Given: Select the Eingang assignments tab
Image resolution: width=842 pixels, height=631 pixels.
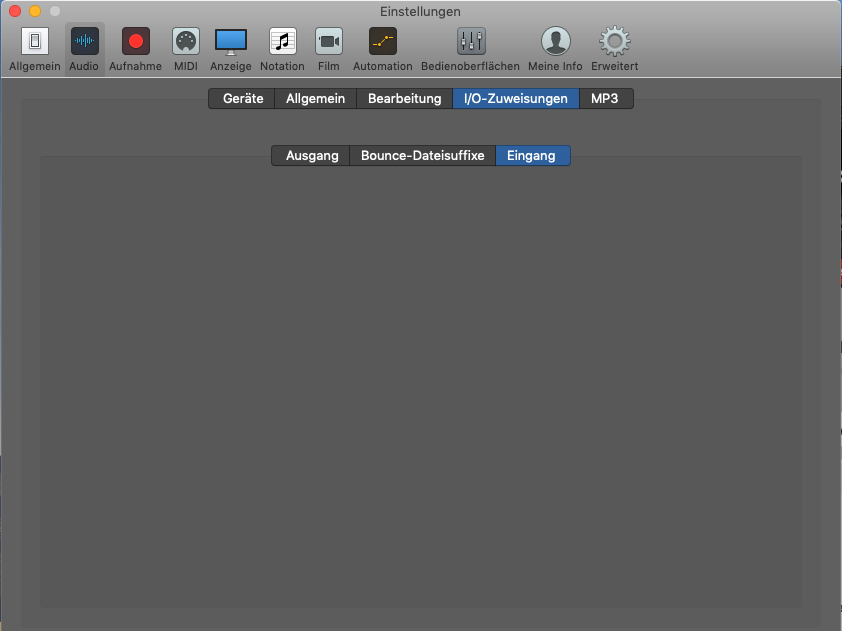Looking at the screenshot, I should [x=532, y=156].
